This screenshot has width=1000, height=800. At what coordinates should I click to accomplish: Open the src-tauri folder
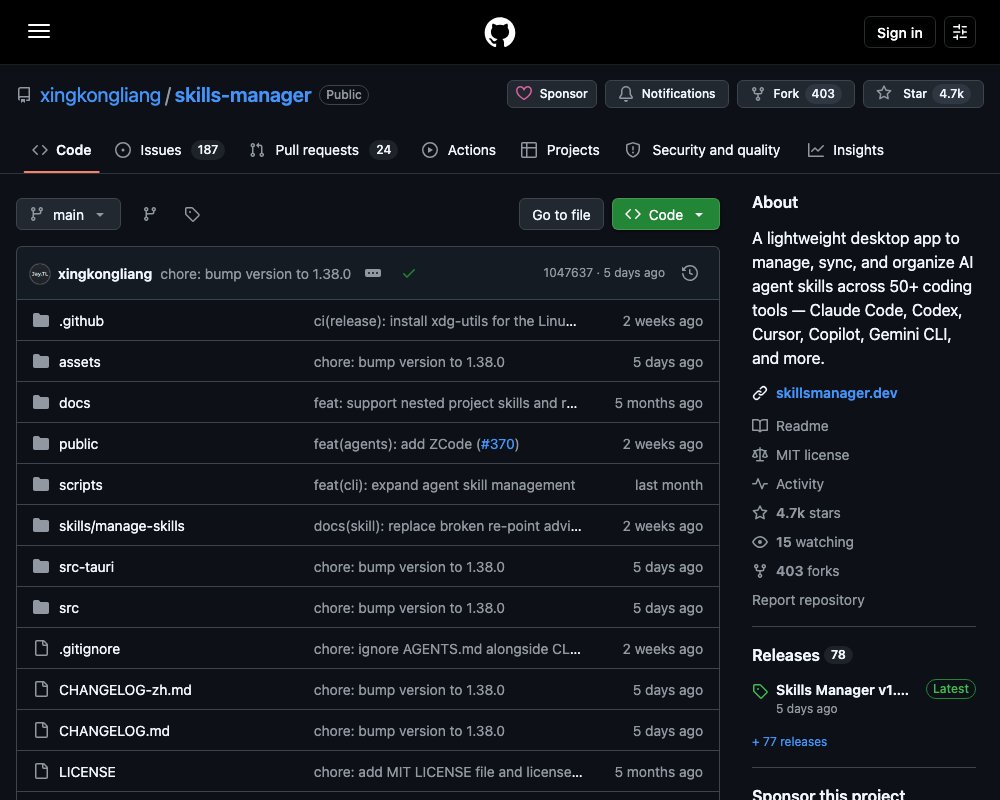click(x=86, y=567)
